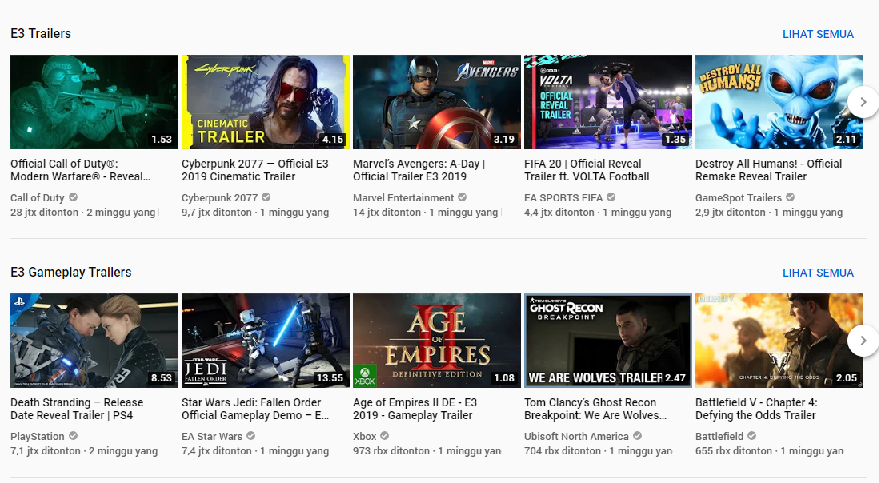Open Battlefield V Chapter 4 thumbnail
Image resolution: width=879 pixels, height=483 pixels.
point(779,341)
